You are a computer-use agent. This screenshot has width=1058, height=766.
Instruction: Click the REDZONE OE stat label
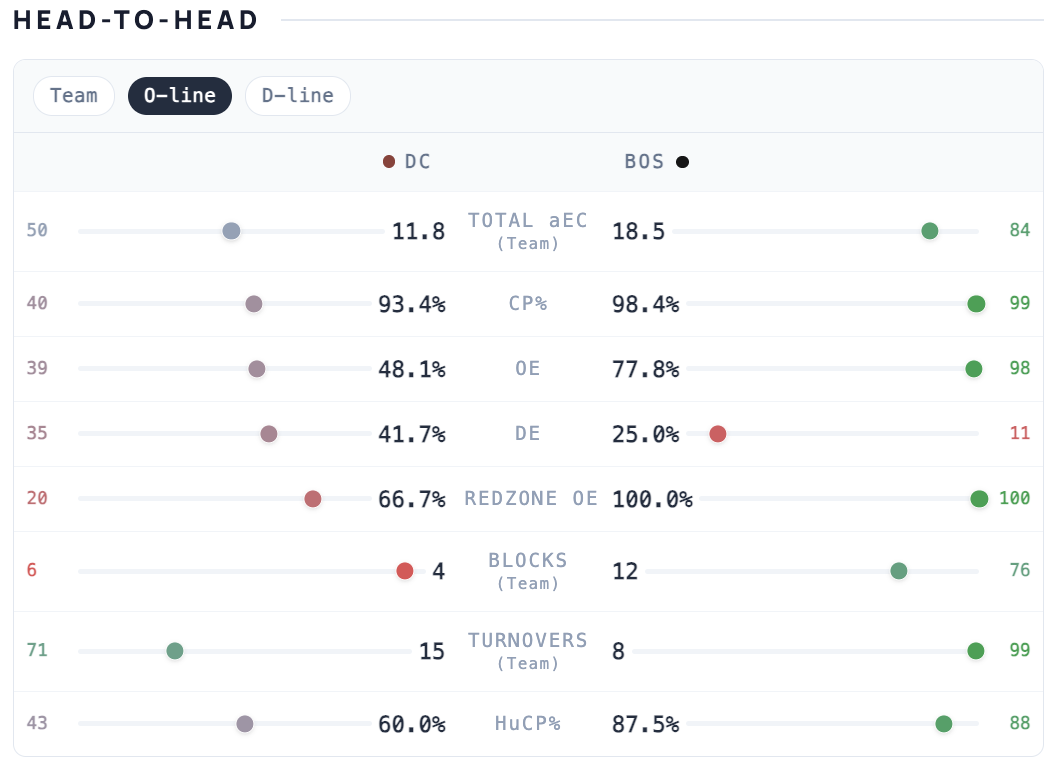(x=530, y=498)
